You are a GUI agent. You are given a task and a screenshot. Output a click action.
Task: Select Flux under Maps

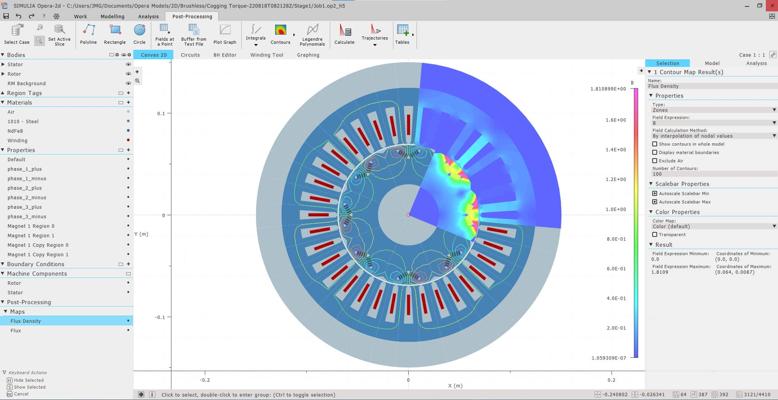pos(16,330)
